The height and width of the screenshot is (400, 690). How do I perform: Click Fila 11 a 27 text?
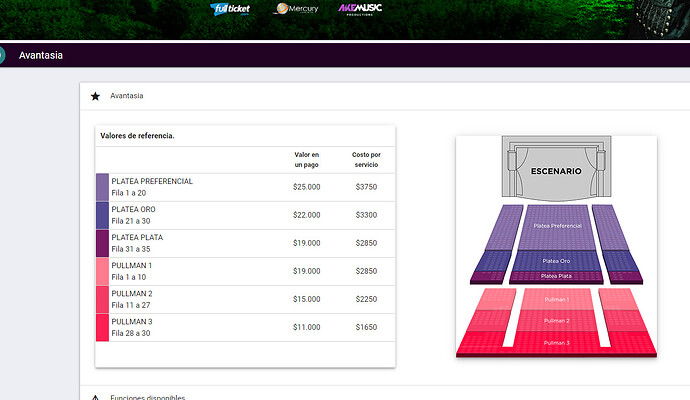131,305
